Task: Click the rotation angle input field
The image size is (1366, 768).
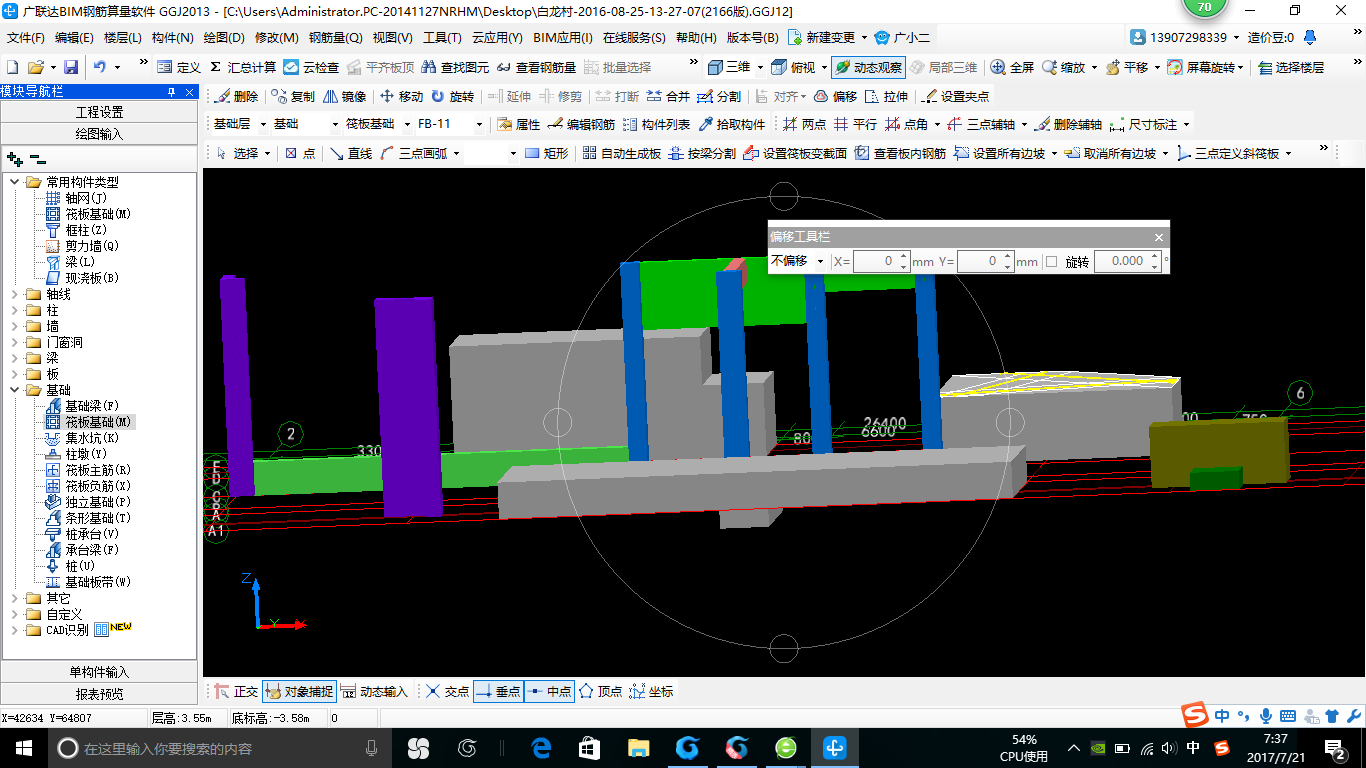Action: (1127, 261)
